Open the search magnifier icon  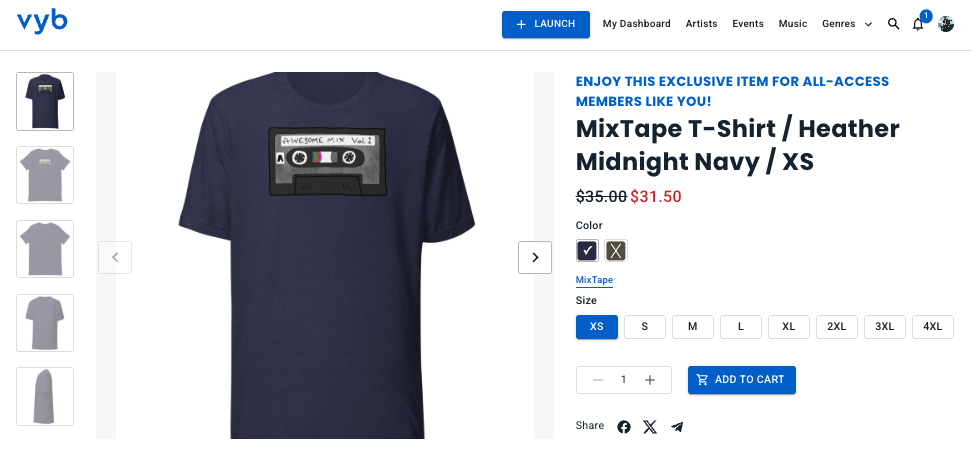coord(894,24)
